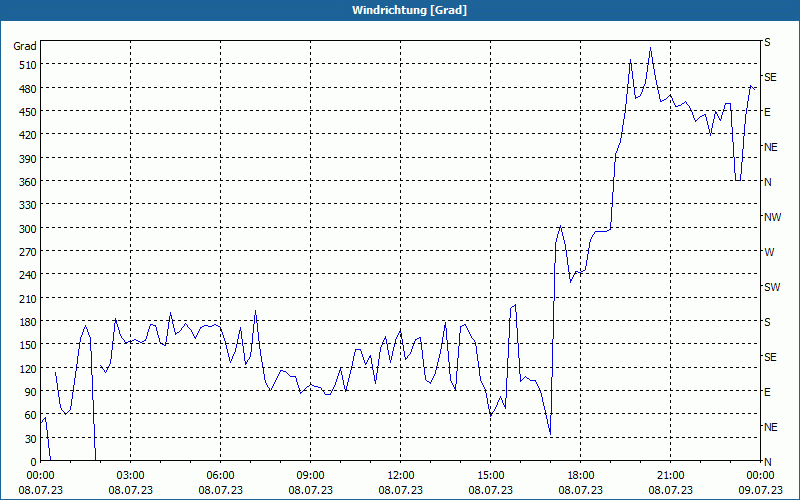The image size is (800, 500).
Task: Select the 08.07.23 date under 18:00
Action: (x=581, y=490)
